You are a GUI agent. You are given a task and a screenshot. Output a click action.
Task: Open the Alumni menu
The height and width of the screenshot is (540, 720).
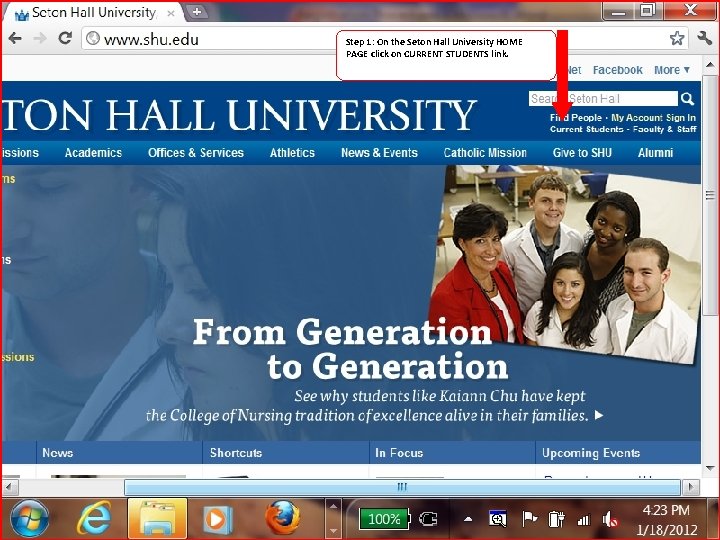[x=655, y=153]
